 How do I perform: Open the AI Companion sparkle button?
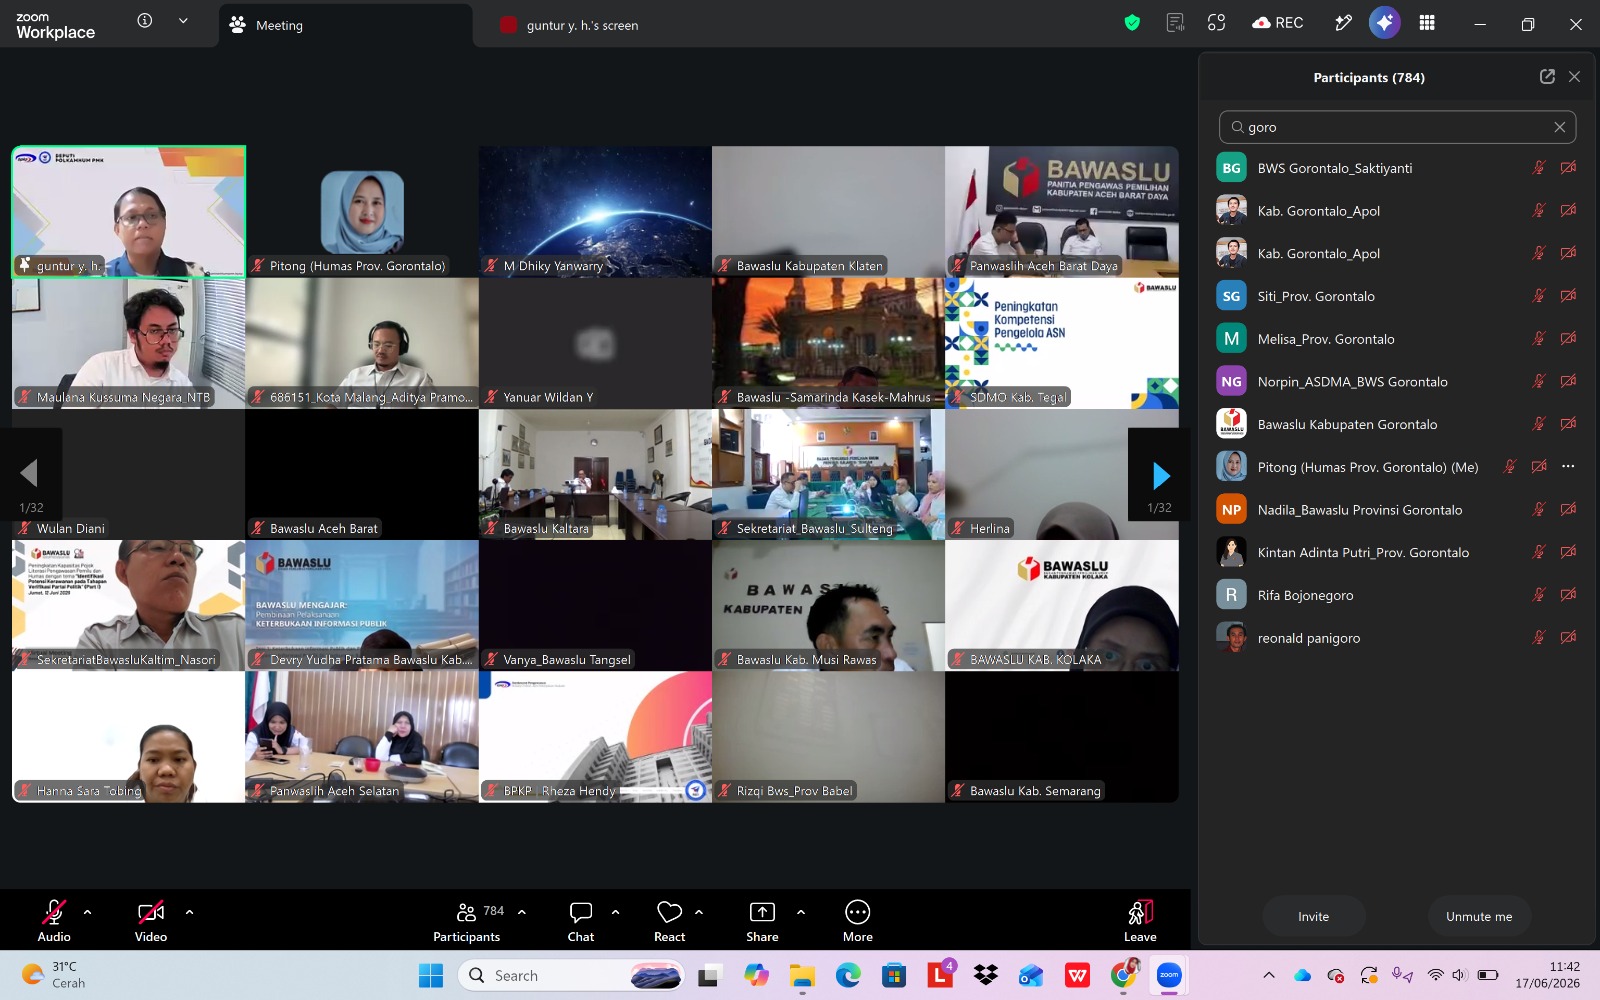click(x=1385, y=23)
